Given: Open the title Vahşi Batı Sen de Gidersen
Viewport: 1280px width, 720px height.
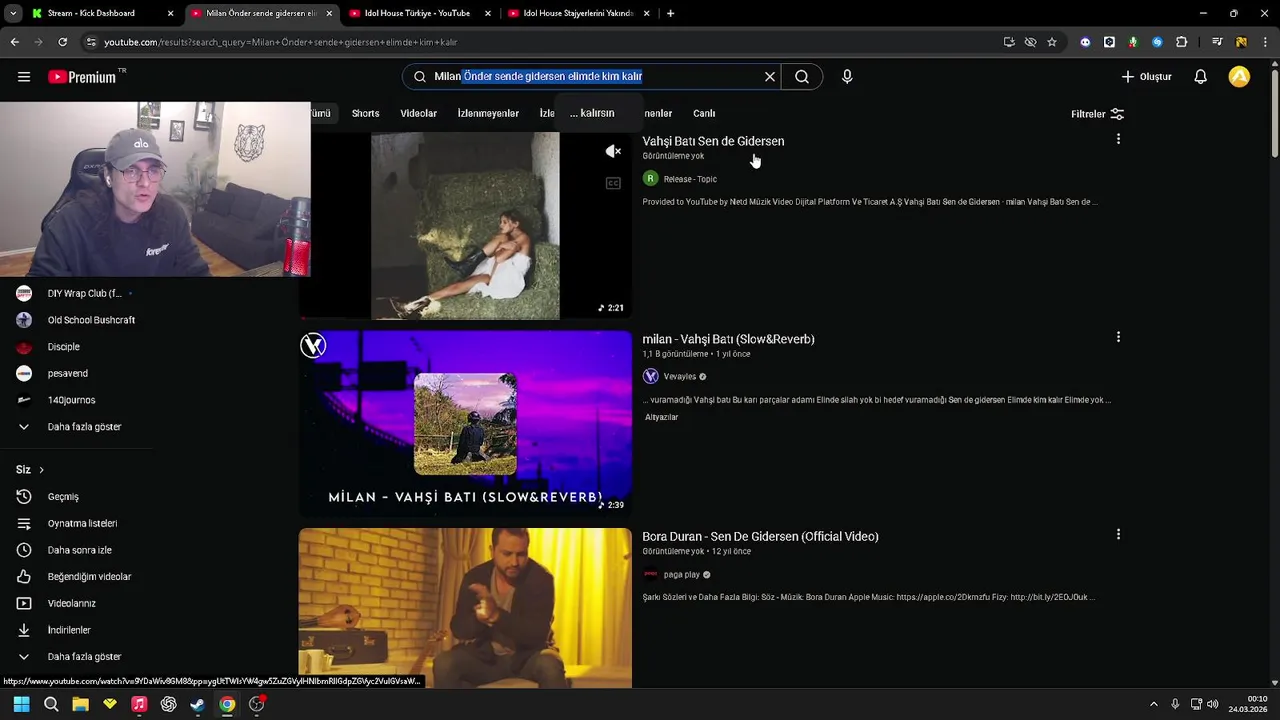Looking at the screenshot, I should click(713, 141).
